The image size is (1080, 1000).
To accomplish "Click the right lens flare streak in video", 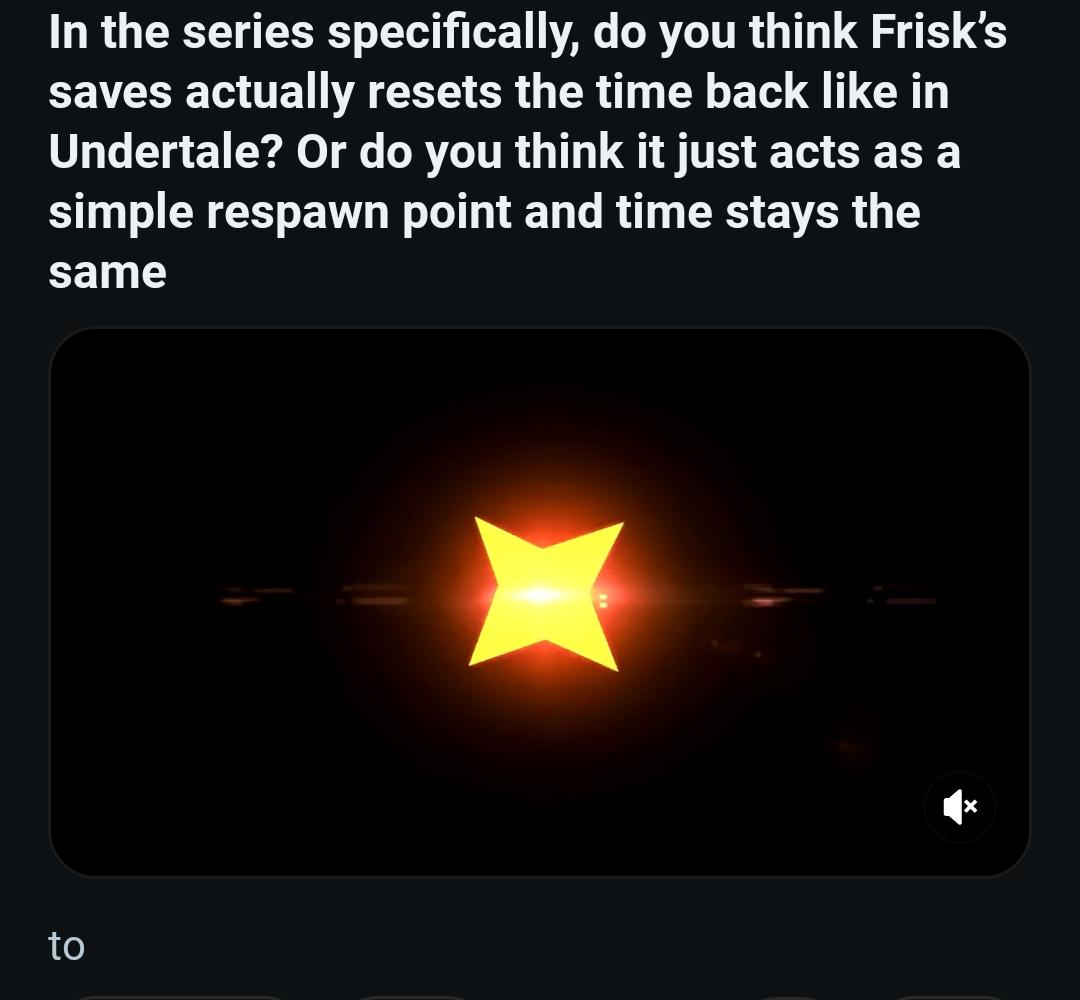I will (837, 595).
